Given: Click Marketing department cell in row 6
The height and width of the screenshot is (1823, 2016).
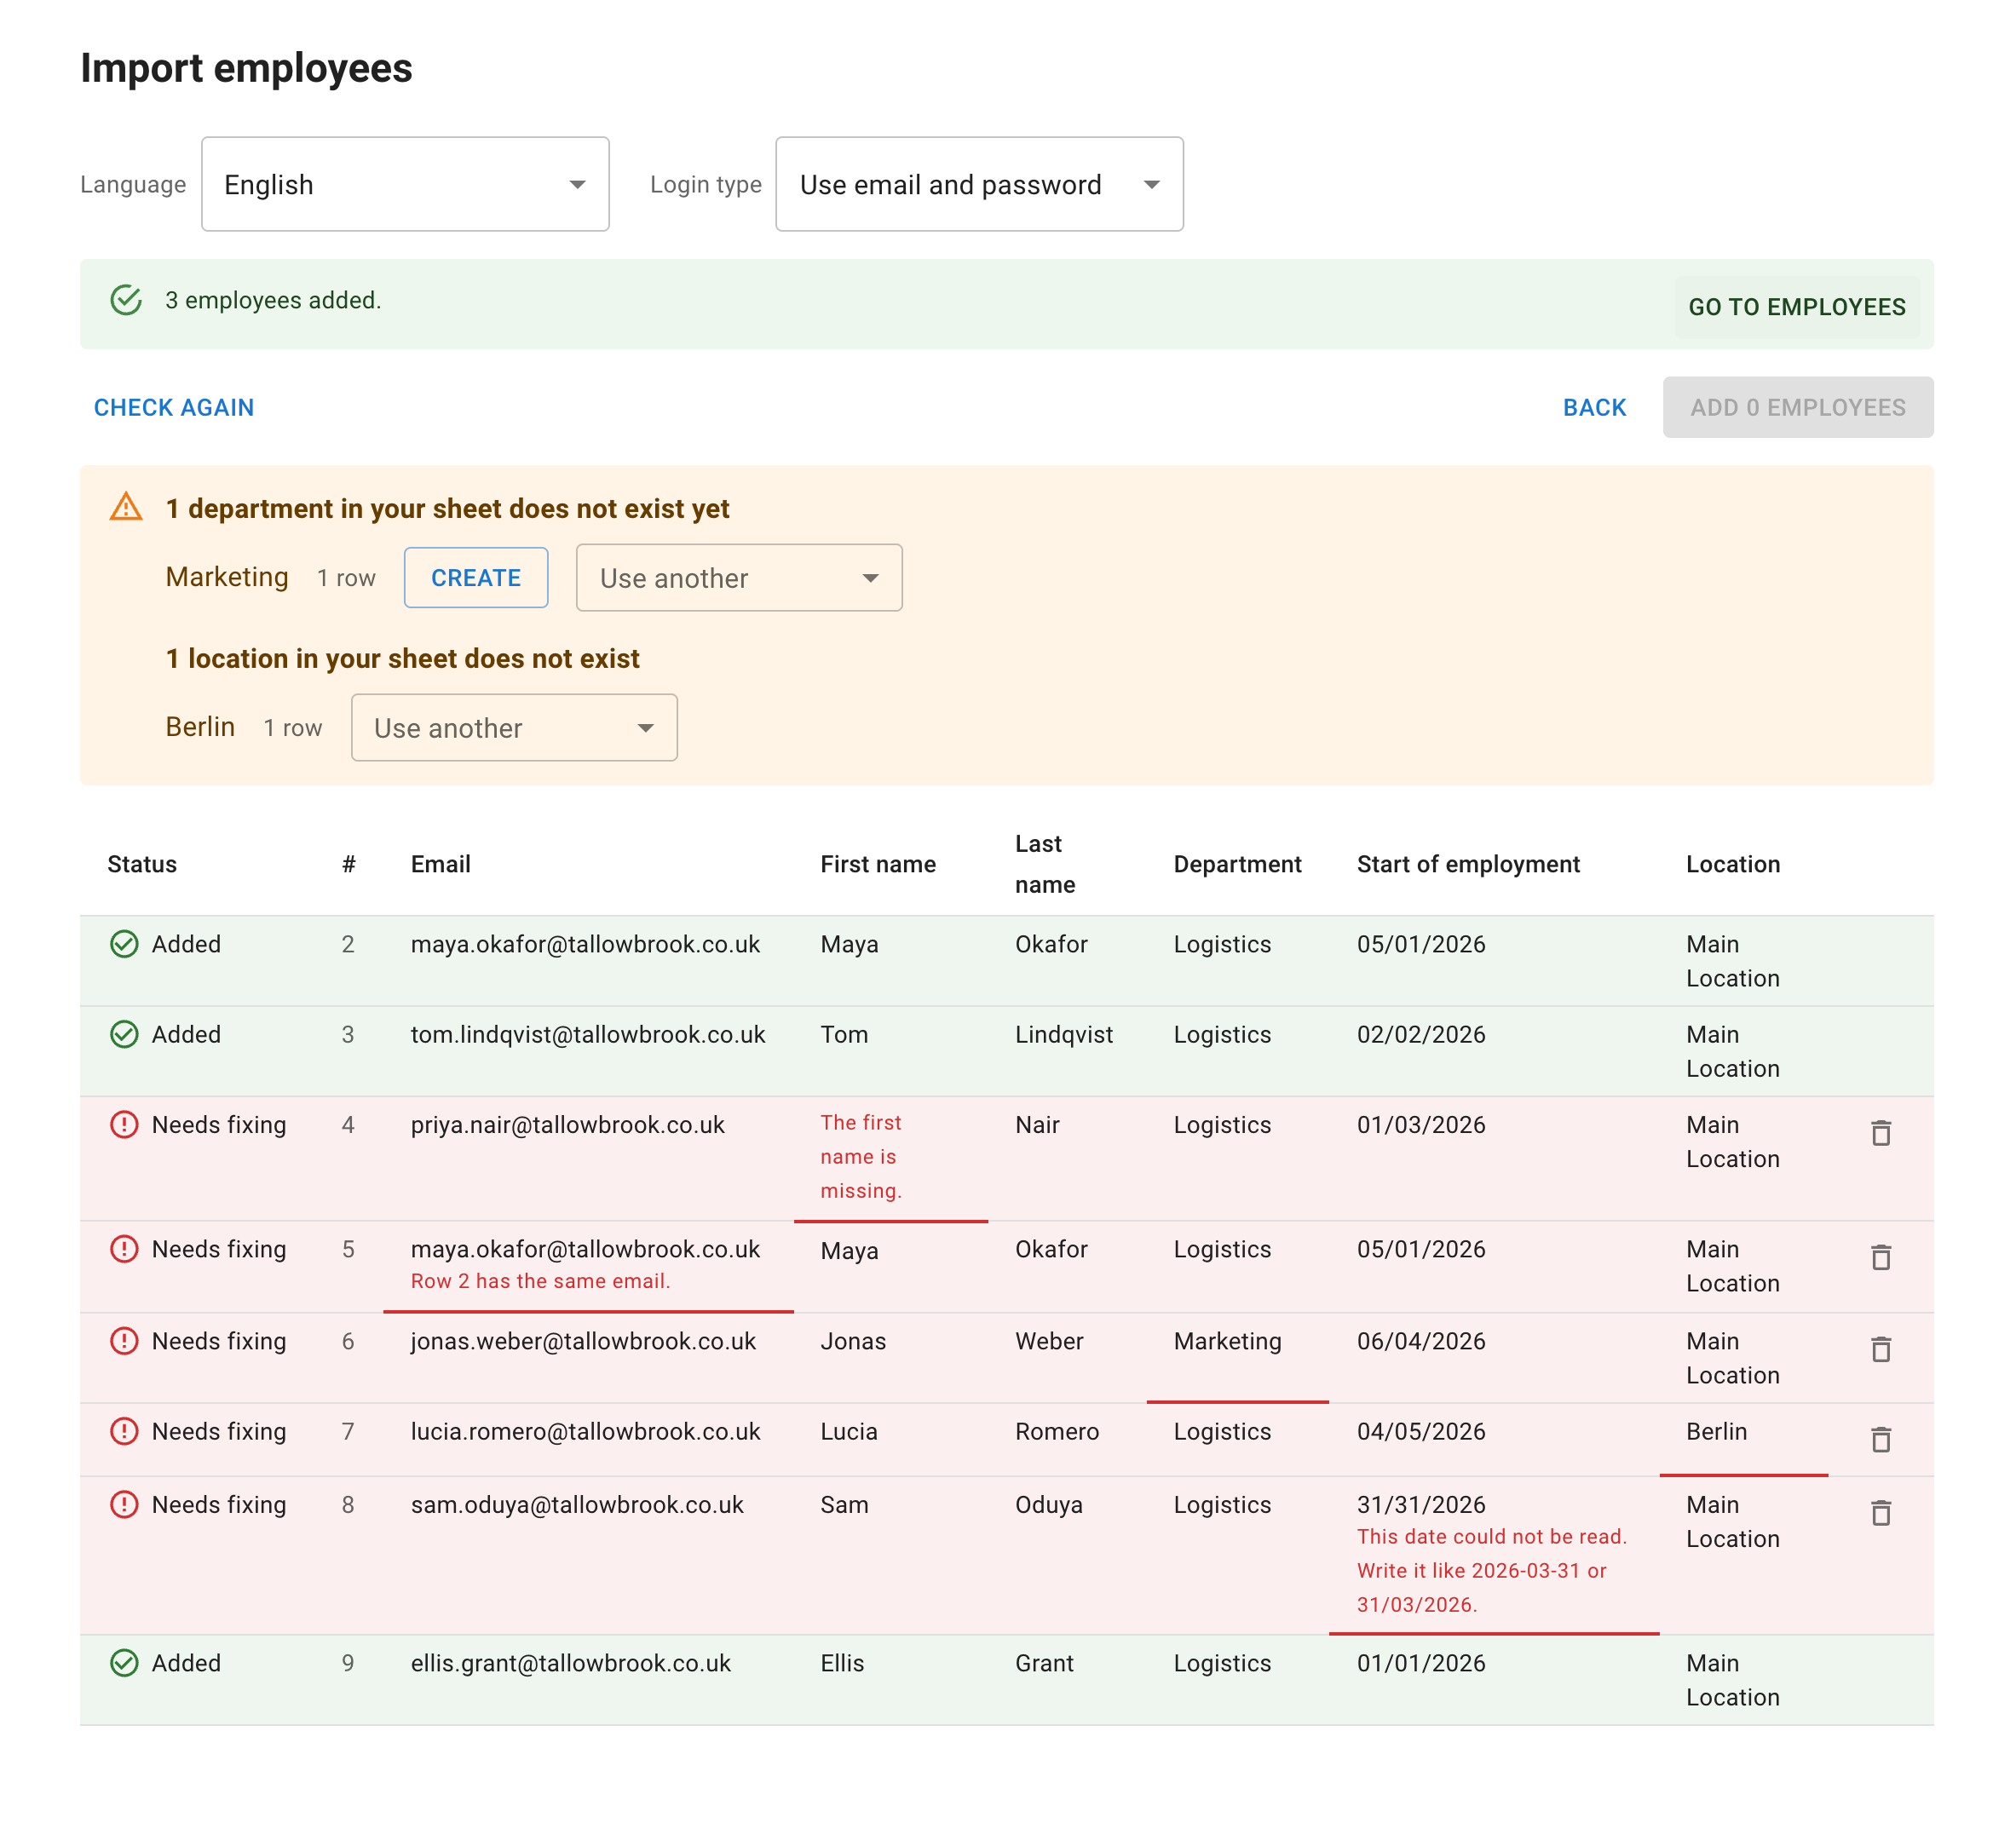Looking at the screenshot, I should [1238, 1358].
